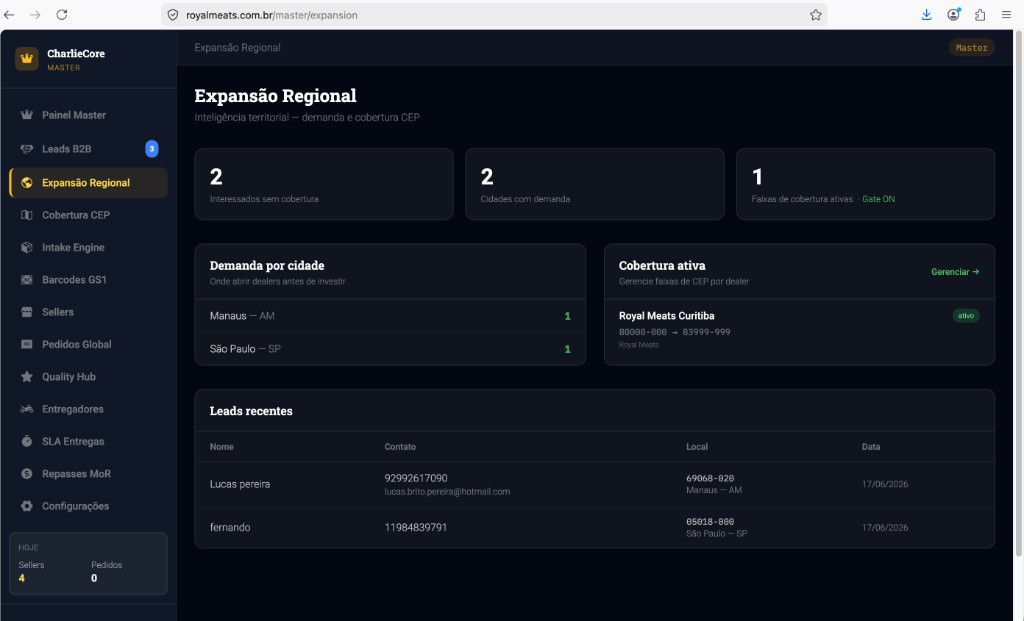Click the CharlieCore crown logo
This screenshot has height=621, width=1024.
(27, 59)
